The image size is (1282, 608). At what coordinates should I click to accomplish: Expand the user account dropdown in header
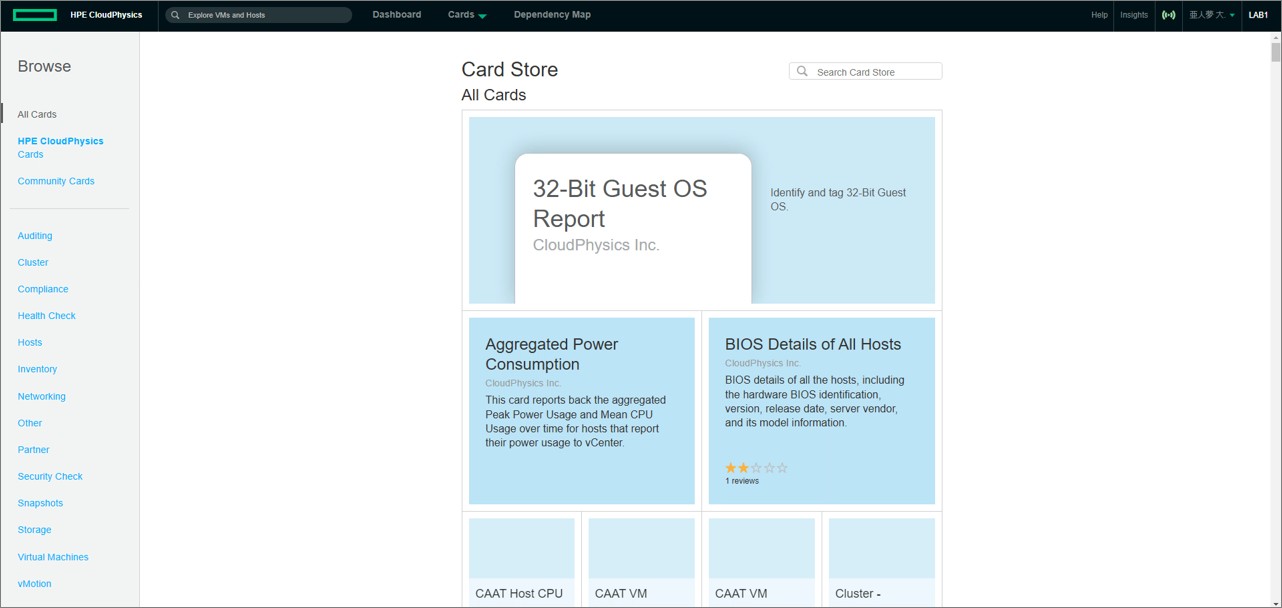[1212, 15]
